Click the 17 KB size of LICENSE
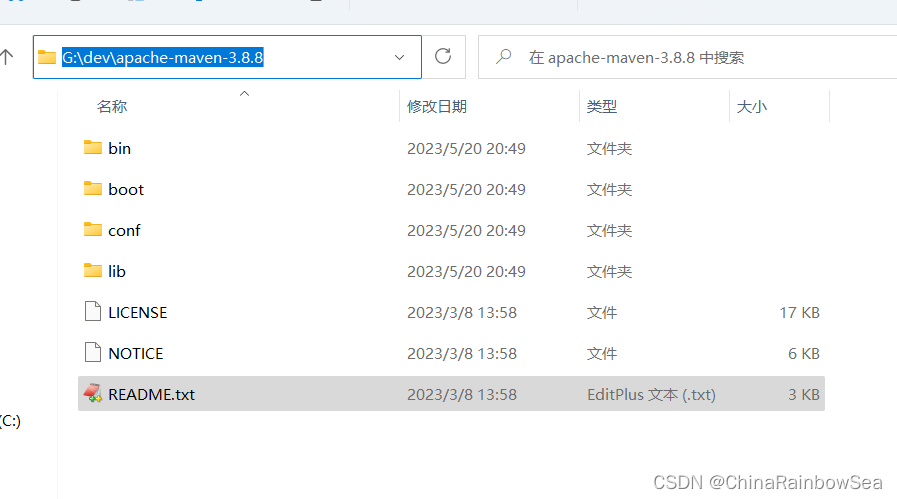Viewport: 897px width, 499px height. [x=799, y=312]
